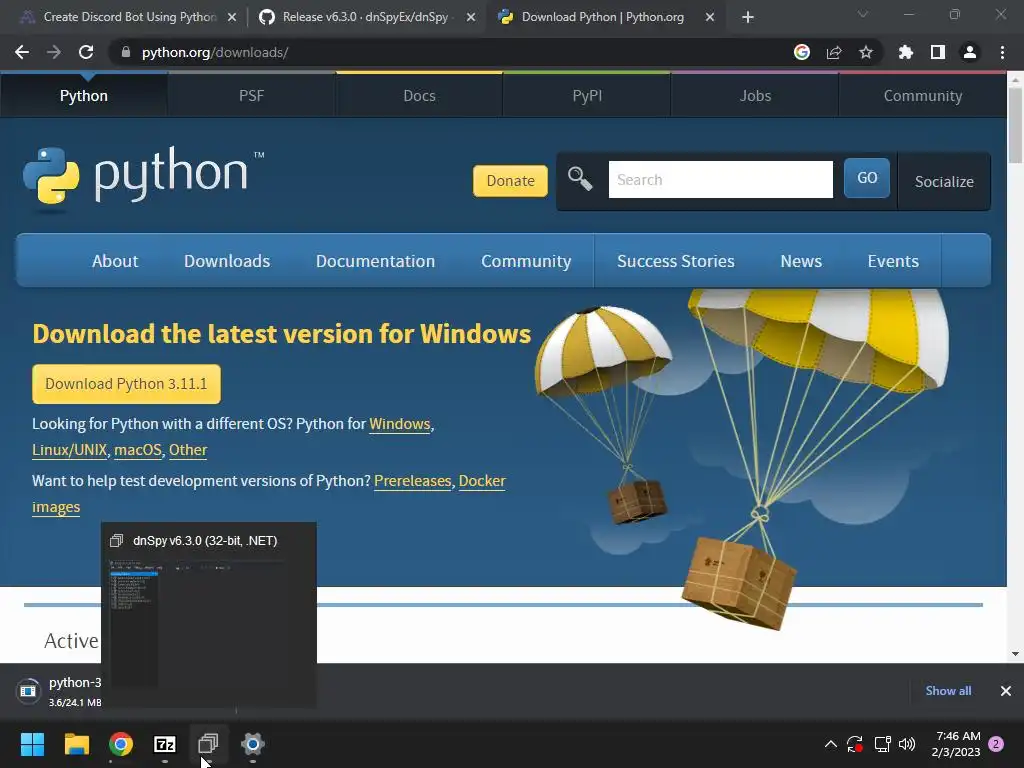Screen dimensions: 1024x768
Task: Click the GO search button
Action: click(867, 178)
